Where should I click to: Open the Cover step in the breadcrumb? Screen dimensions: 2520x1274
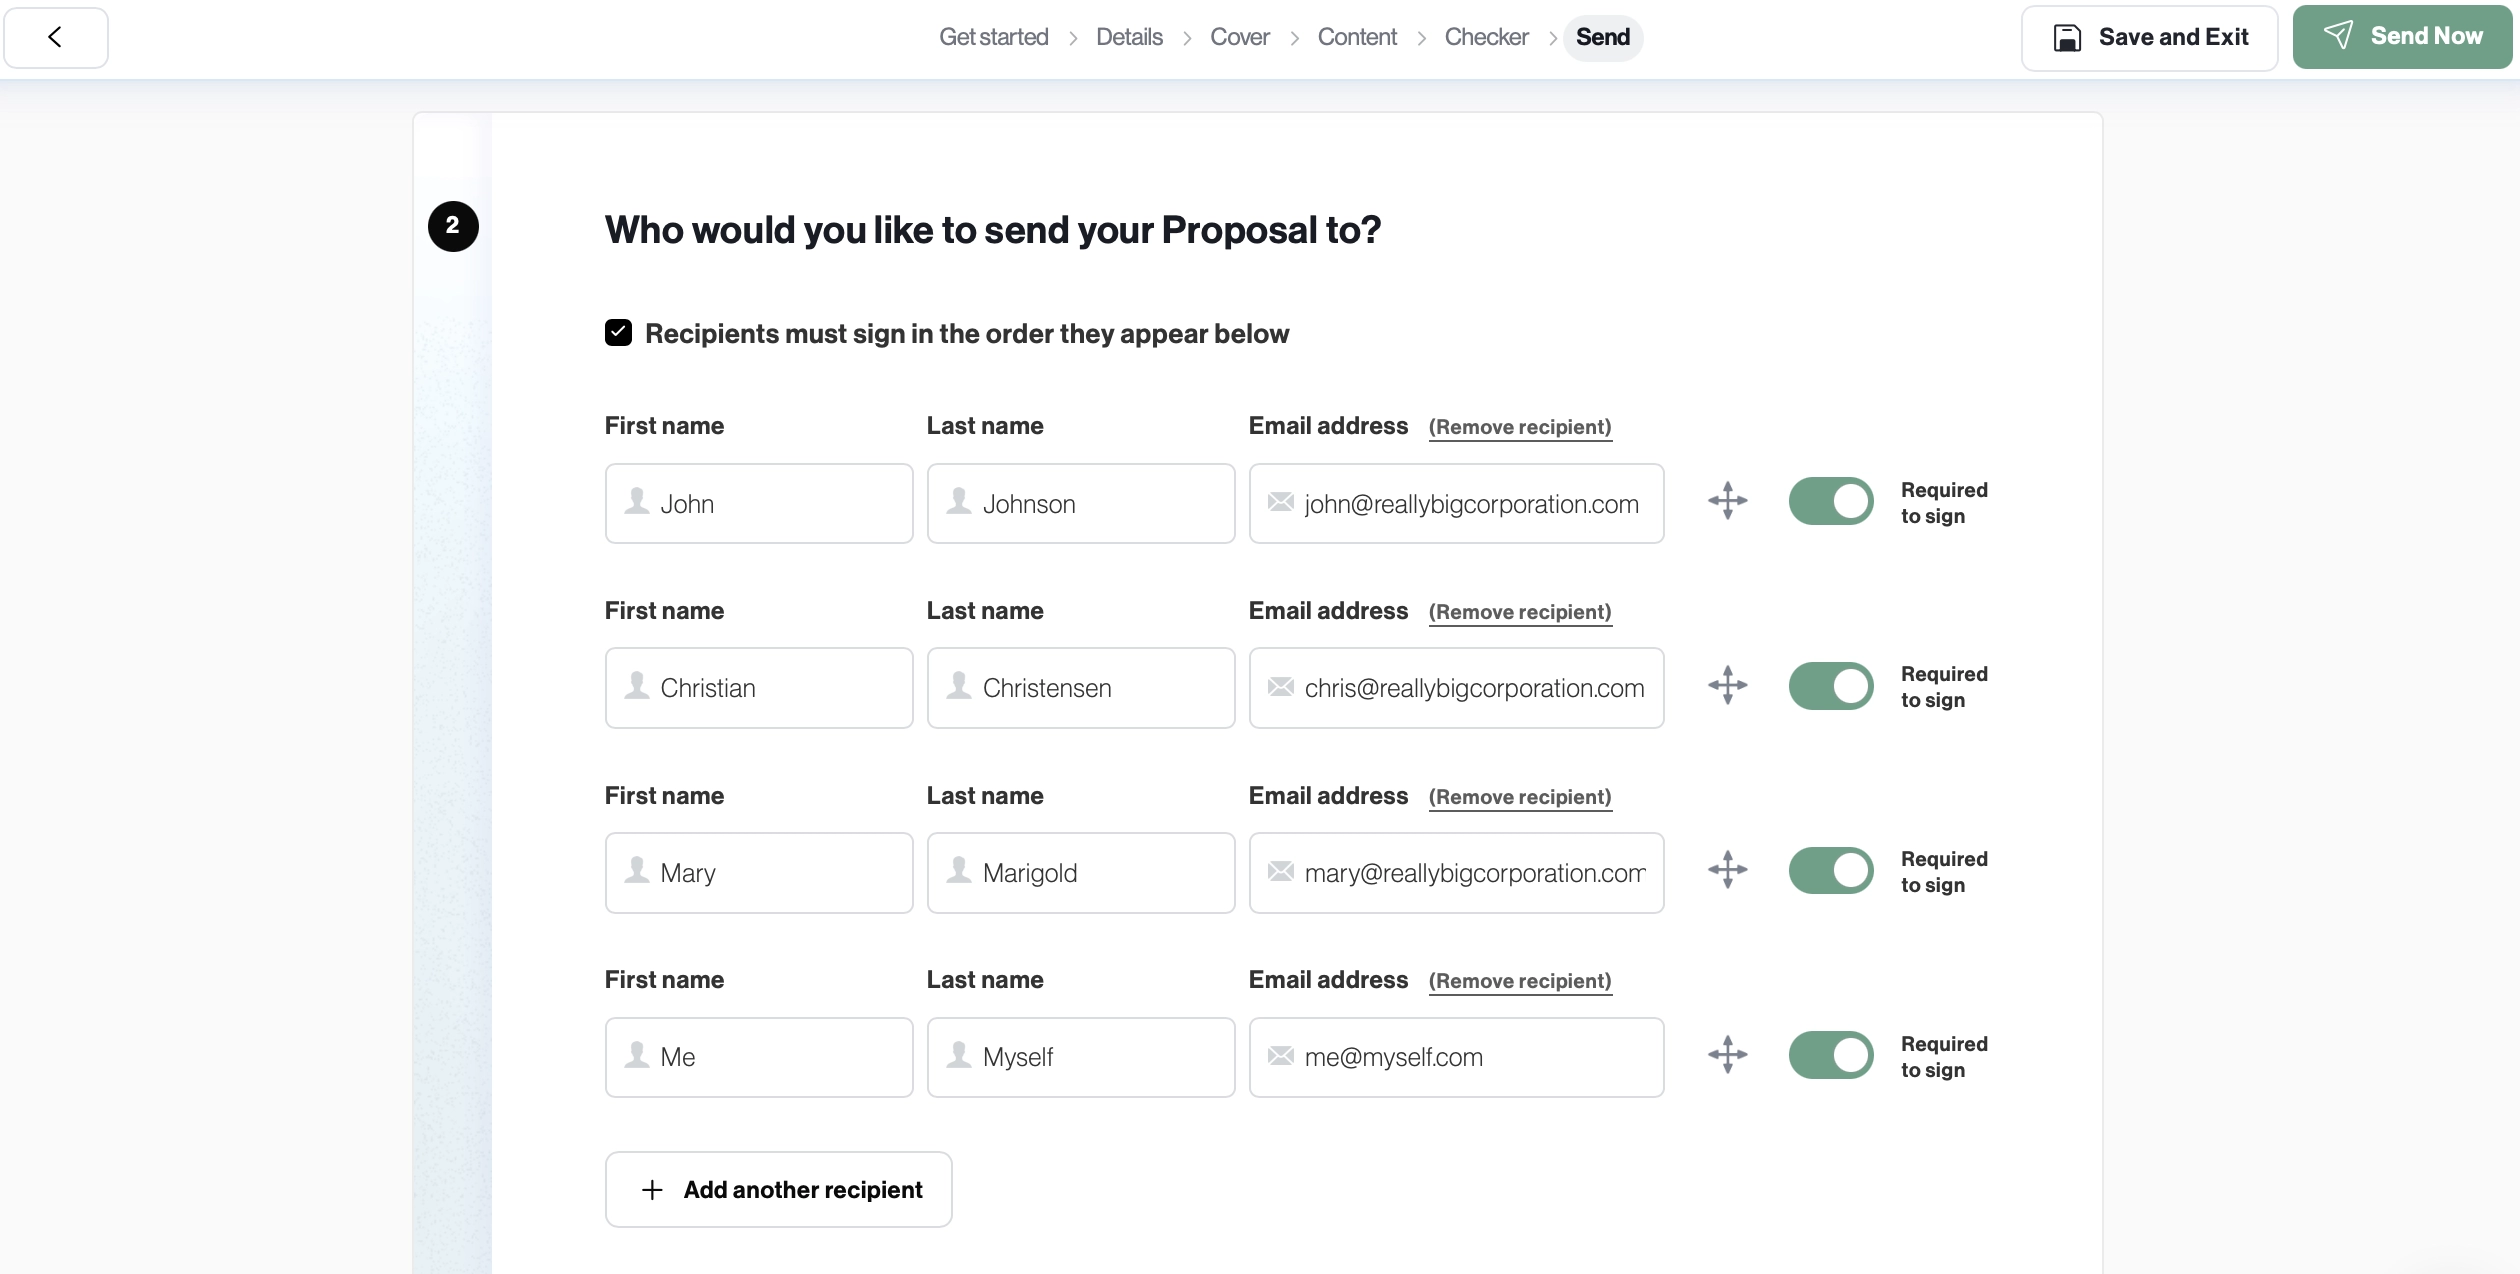point(1239,37)
